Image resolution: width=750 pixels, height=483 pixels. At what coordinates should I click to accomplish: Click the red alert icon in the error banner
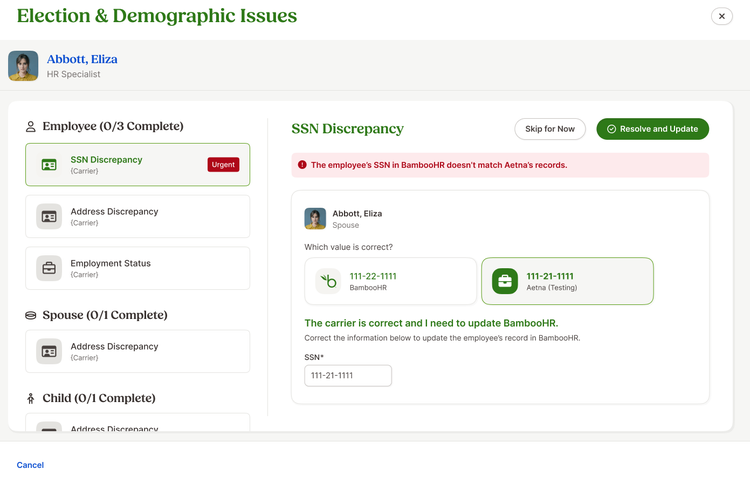[302, 165]
